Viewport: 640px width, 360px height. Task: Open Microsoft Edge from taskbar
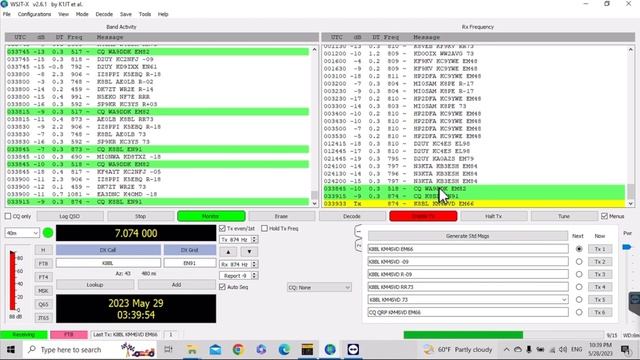tap(284, 350)
